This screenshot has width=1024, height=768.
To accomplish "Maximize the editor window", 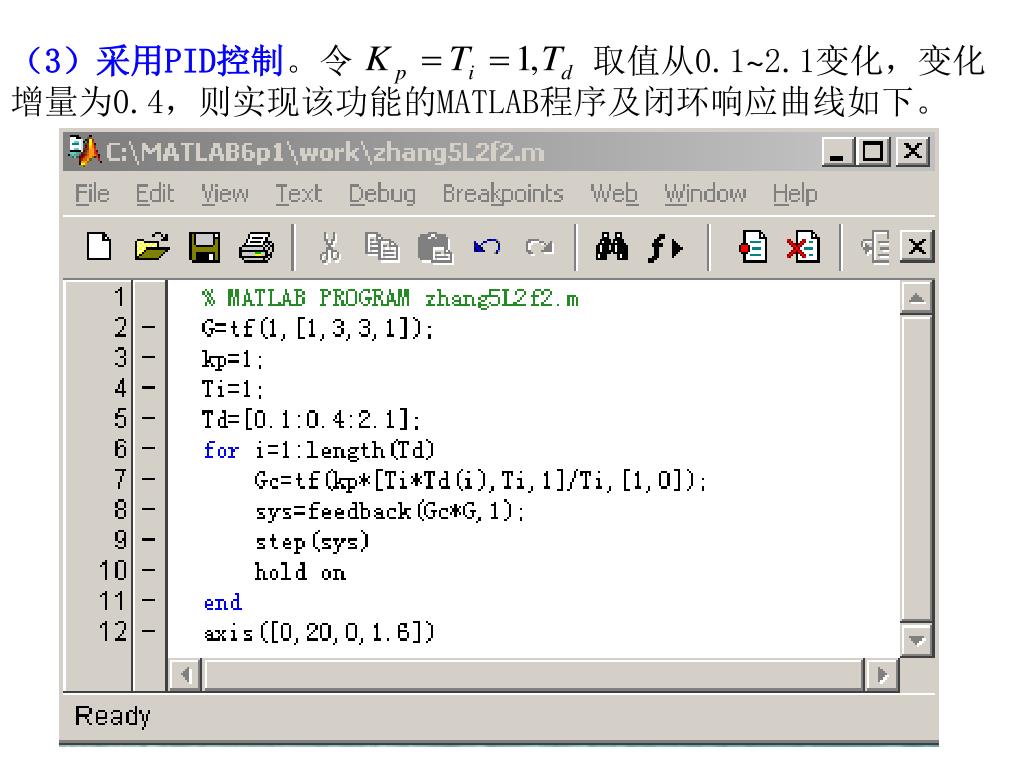I will click(x=873, y=152).
